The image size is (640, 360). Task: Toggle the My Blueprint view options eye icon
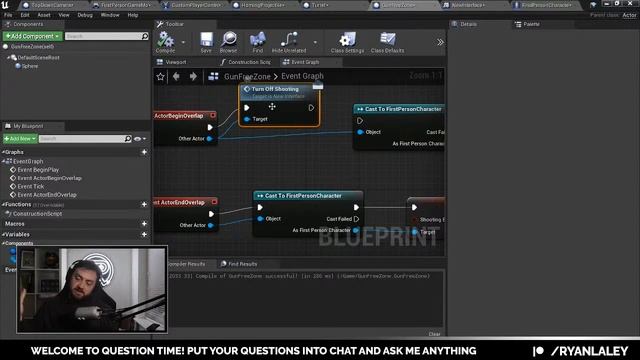pos(140,139)
